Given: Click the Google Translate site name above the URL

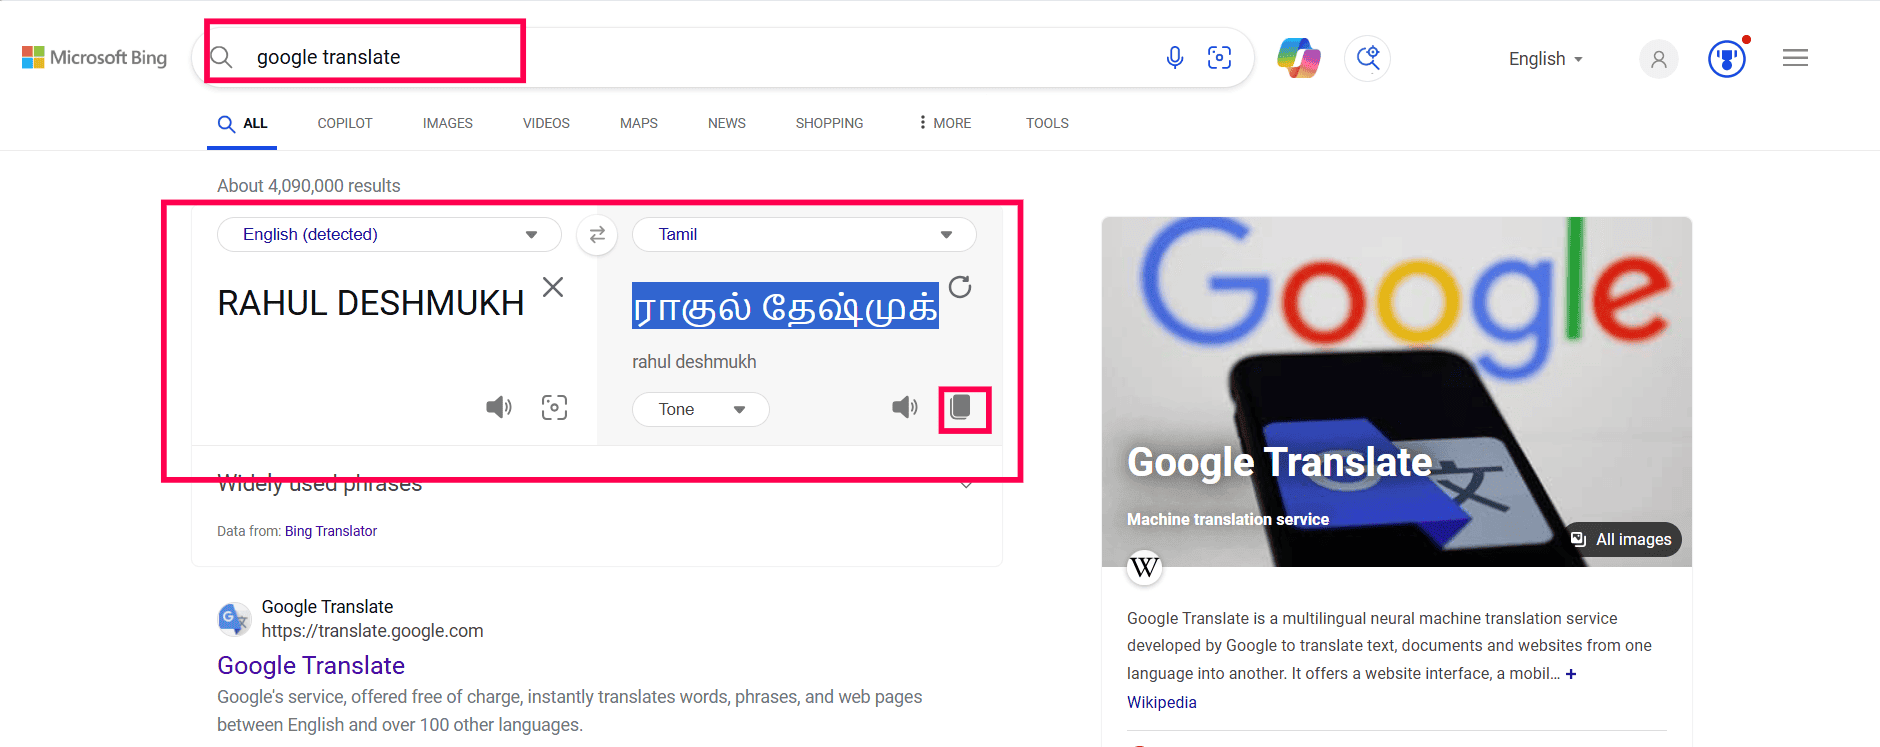Looking at the screenshot, I should pos(327,607).
